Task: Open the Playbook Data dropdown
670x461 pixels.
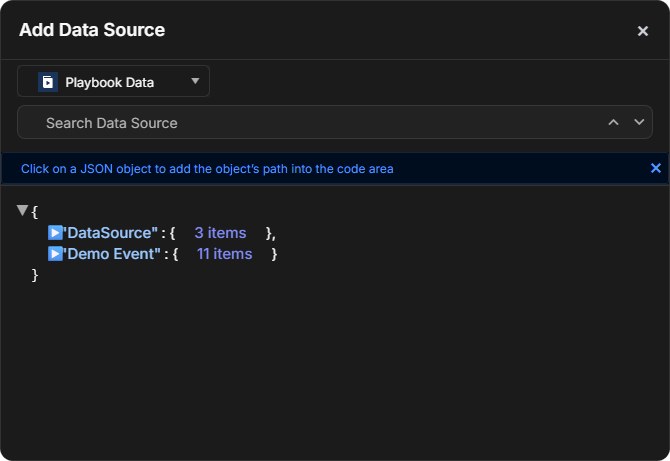Action: pos(113,81)
